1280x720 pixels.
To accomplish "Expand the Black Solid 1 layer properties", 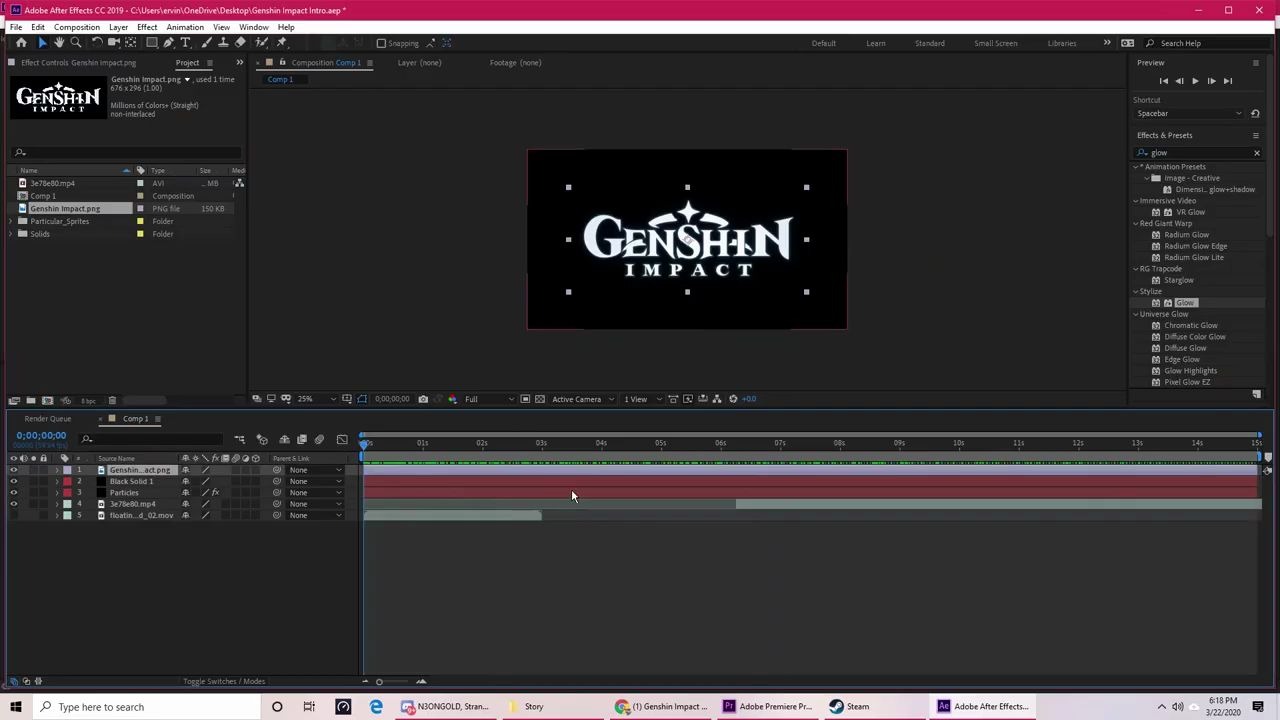I will [x=56, y=482].
